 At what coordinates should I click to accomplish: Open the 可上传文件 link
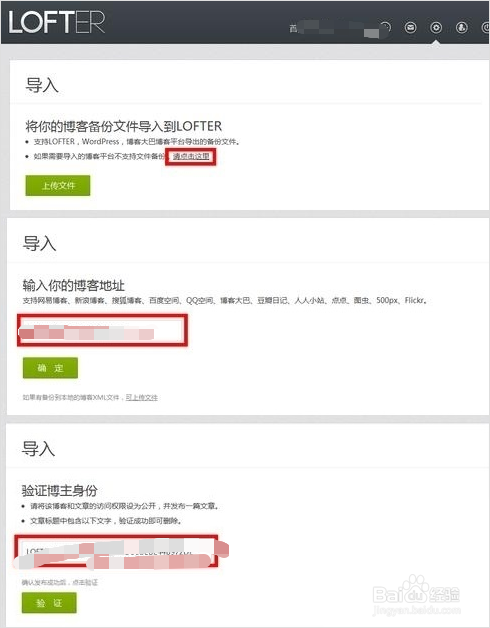pos(141,397)
